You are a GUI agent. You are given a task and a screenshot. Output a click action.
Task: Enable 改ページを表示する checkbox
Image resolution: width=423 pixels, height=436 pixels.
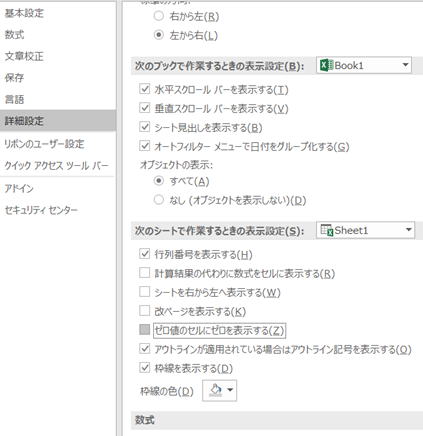[144, 311]
